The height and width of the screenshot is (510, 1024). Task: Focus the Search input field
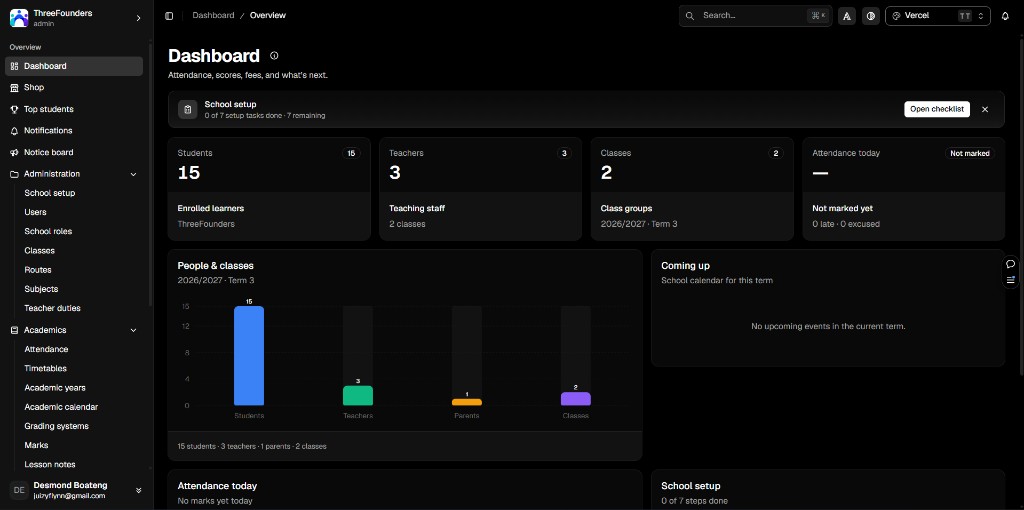click(756, 16)
